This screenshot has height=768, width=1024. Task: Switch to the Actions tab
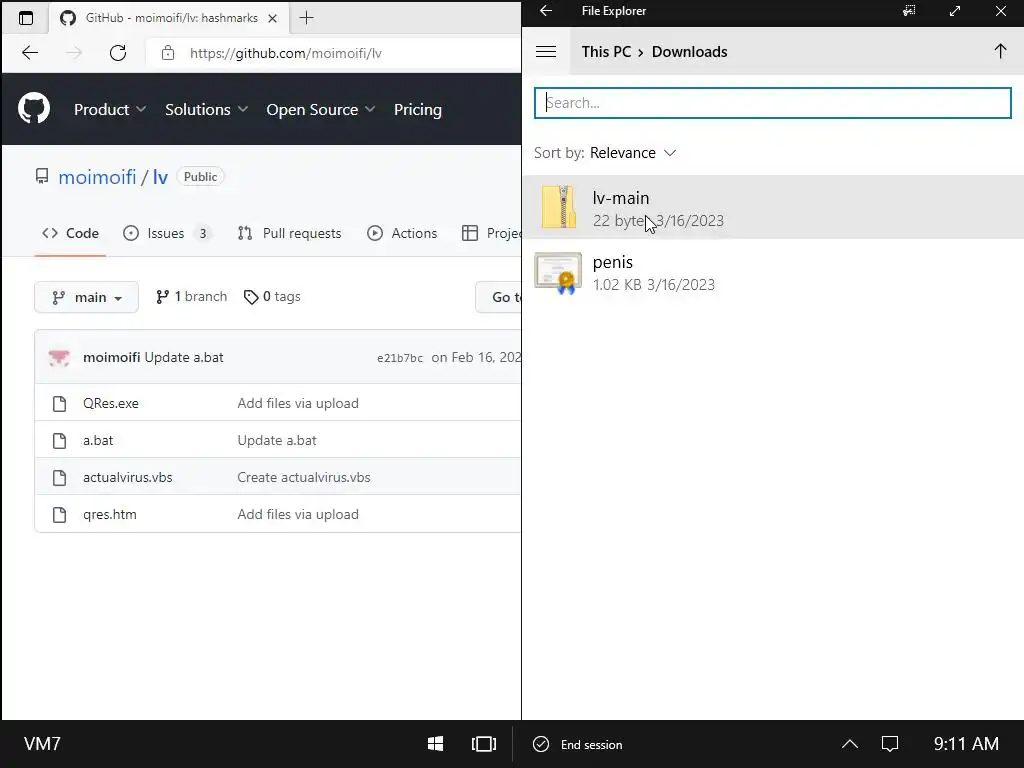click(x=402, y=233)
